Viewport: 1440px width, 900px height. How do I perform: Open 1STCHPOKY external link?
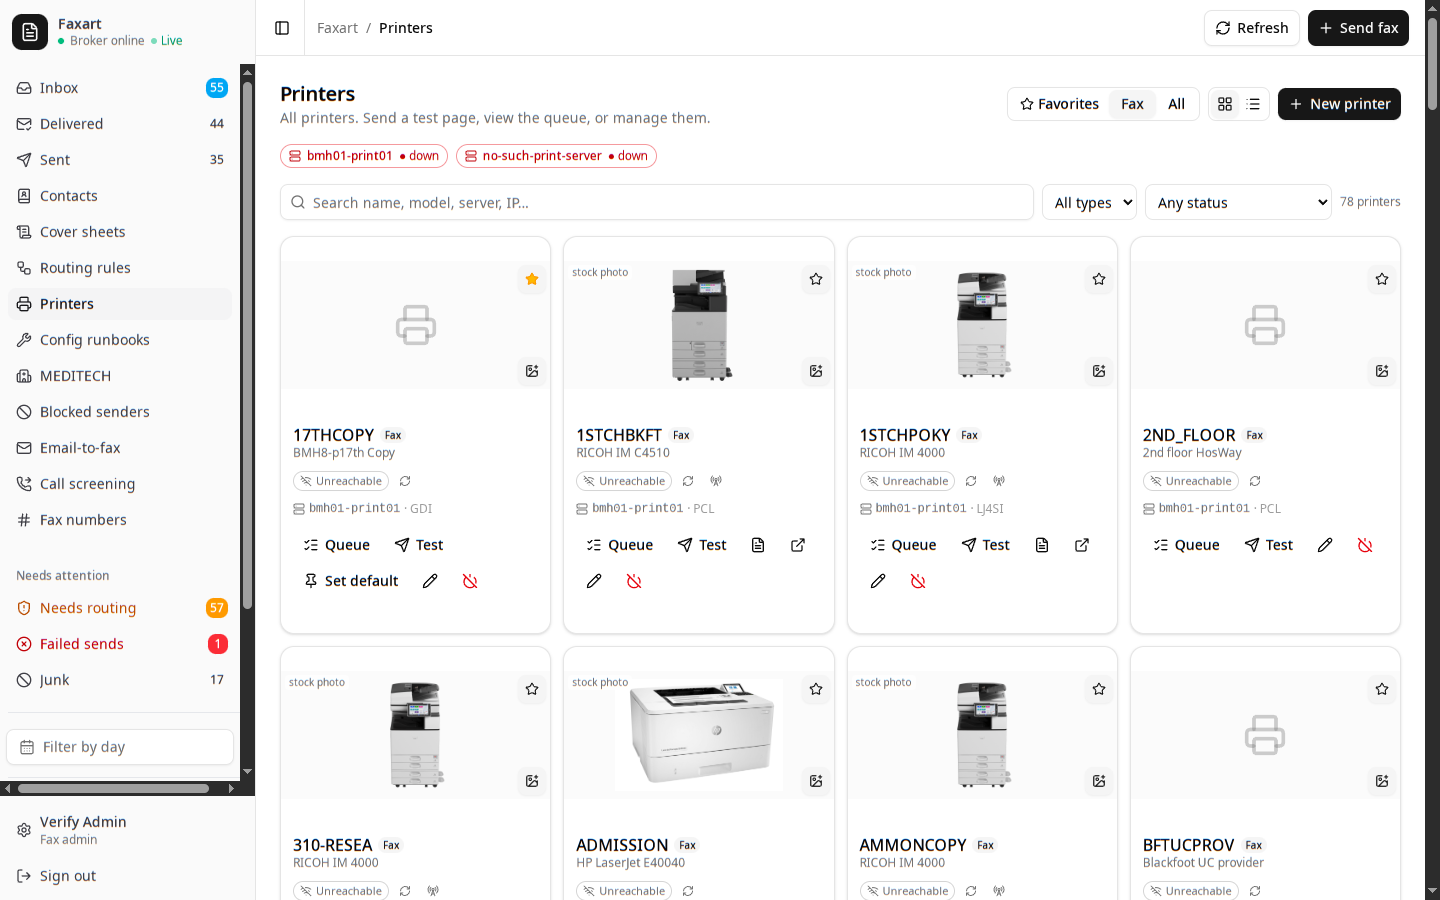(1082, 545)
